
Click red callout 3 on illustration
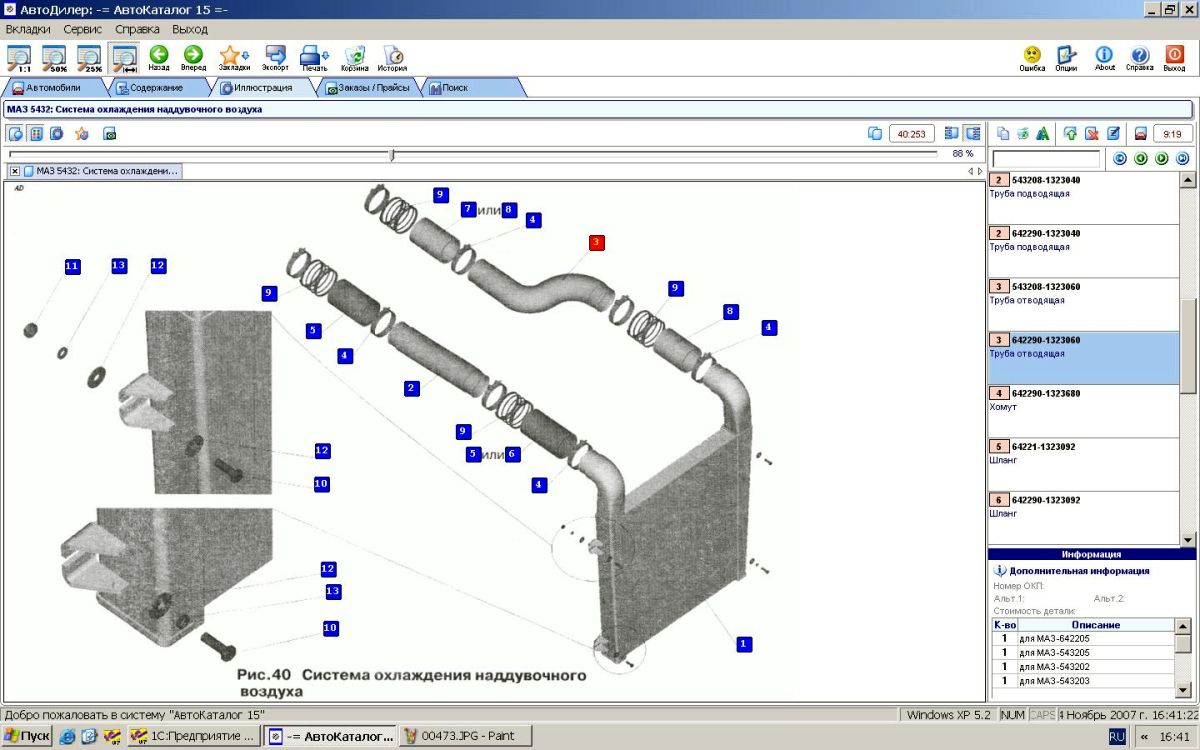pyautogui.click(x=596, y=242)
